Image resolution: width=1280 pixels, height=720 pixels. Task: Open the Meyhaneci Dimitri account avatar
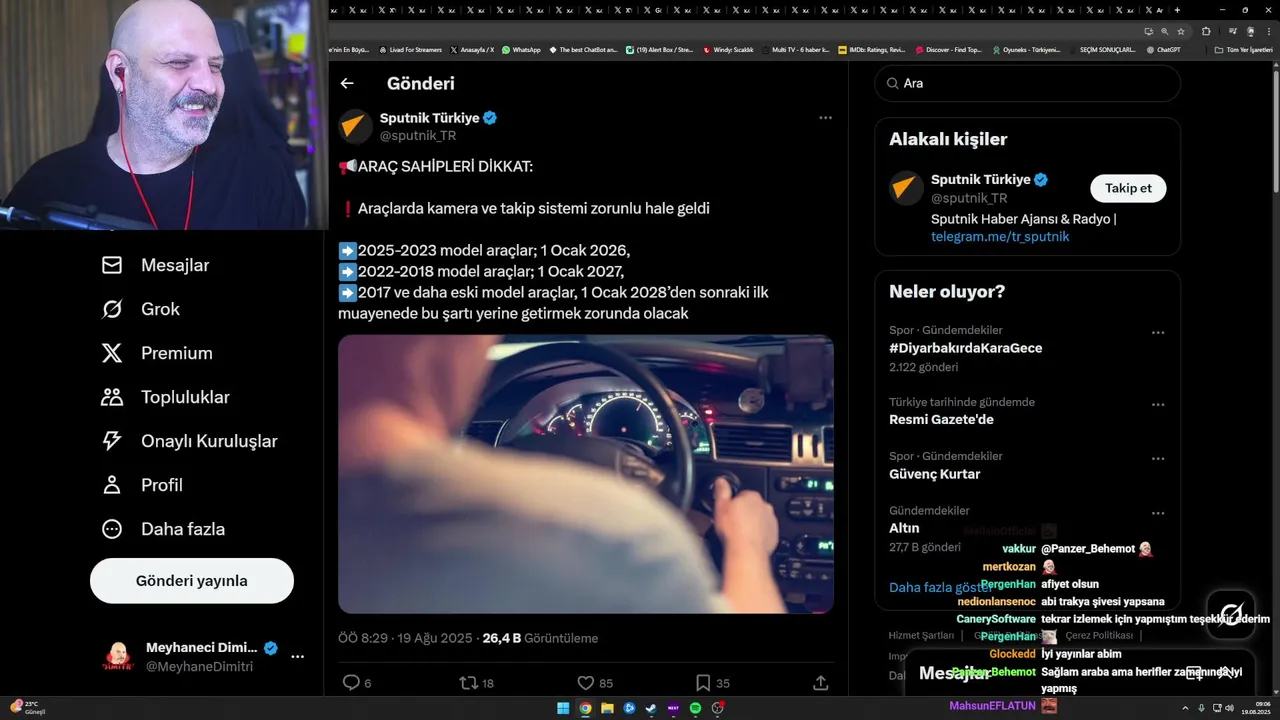[118, 657]
